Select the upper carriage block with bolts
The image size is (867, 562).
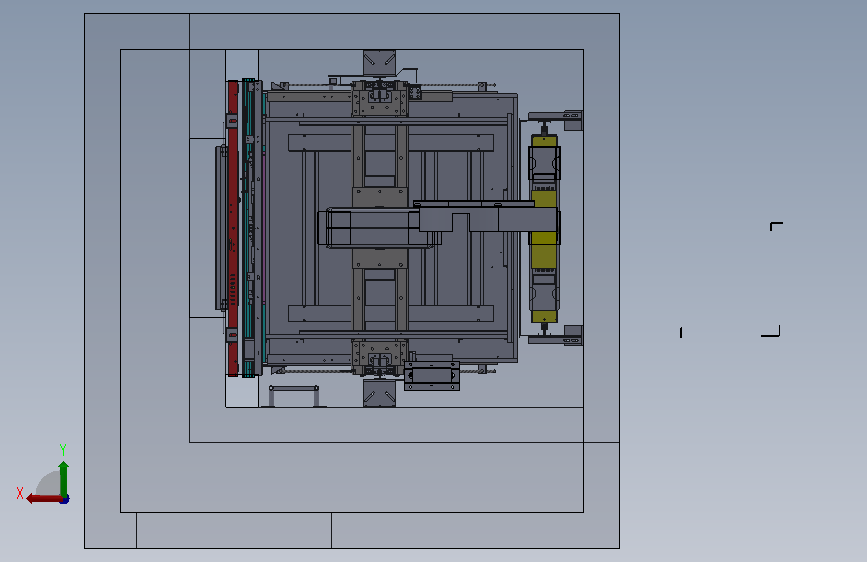pyautogui.click(x=380, y=98)
